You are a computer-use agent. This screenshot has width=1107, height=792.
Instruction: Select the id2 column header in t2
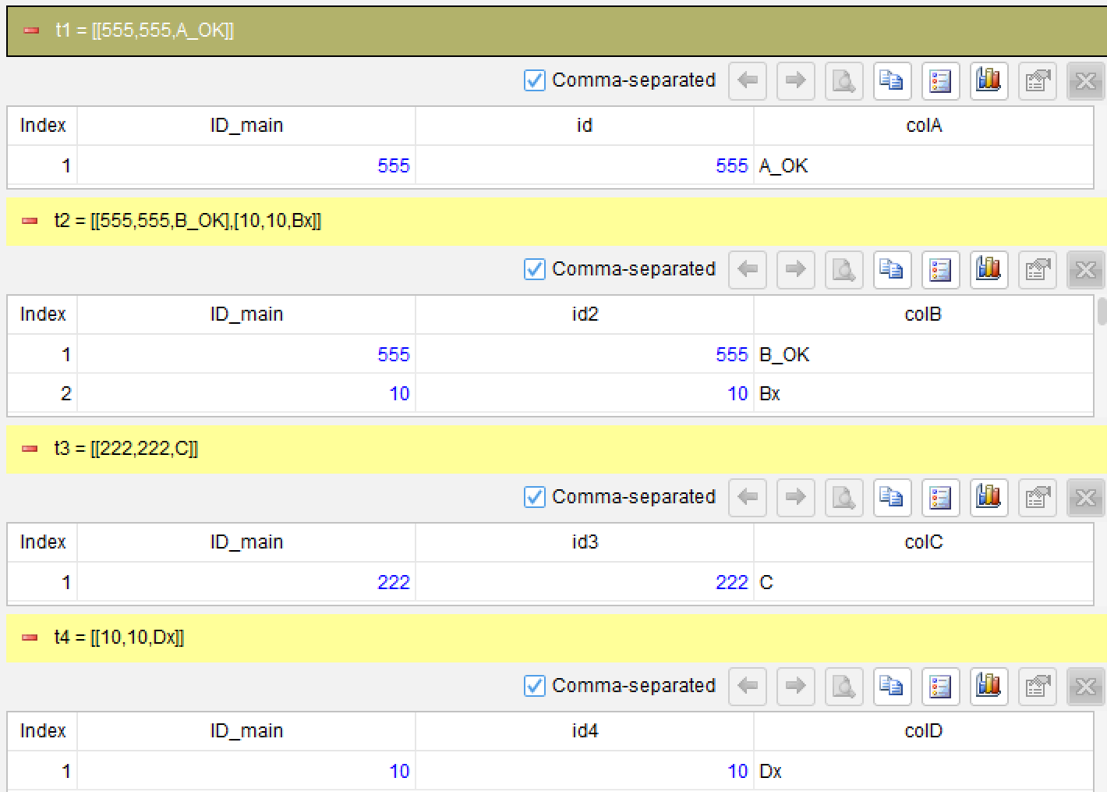pos(585,314)
